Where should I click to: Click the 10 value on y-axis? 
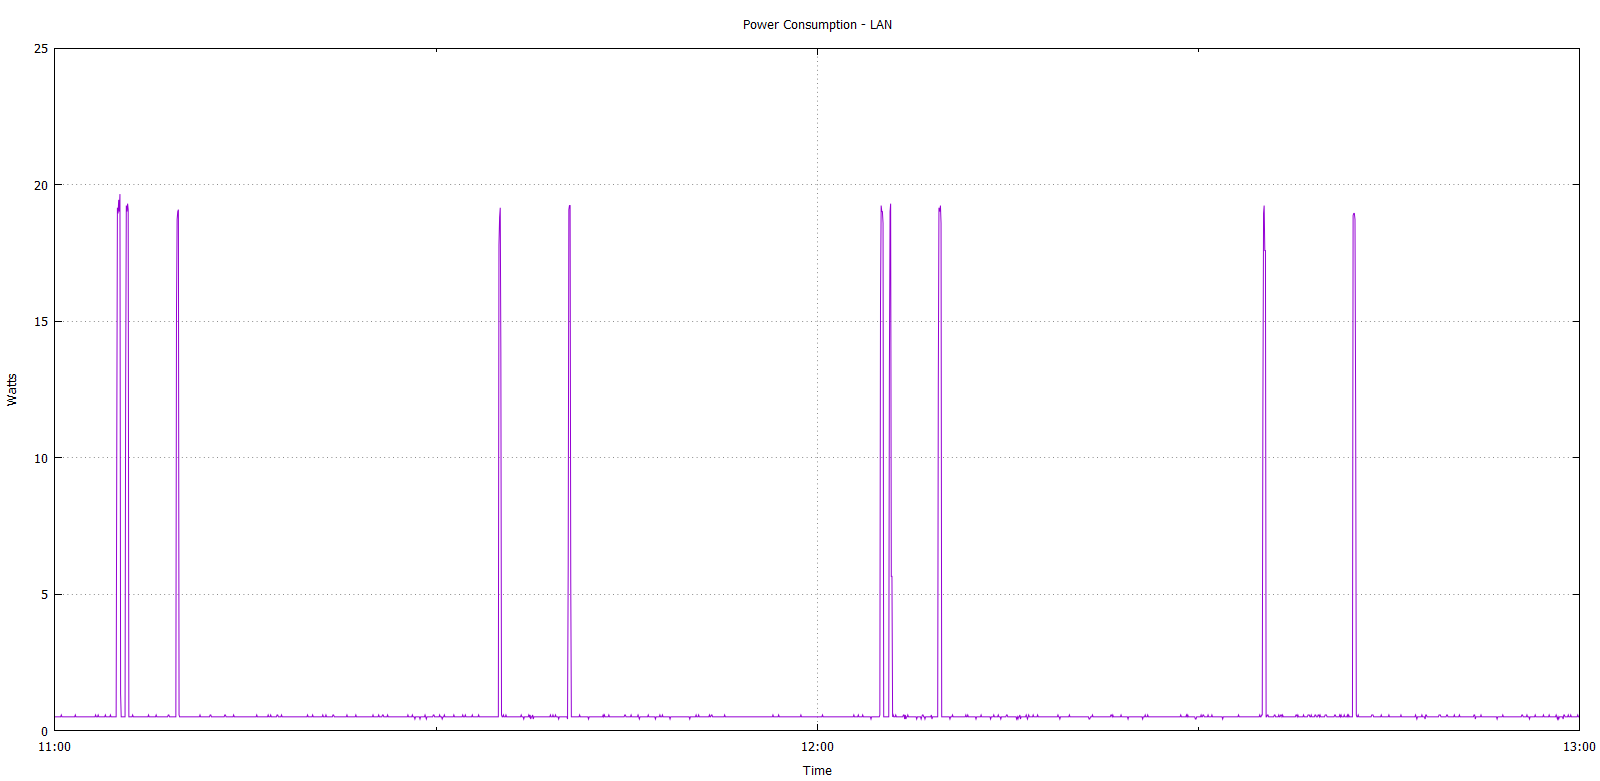pos(41,458)
